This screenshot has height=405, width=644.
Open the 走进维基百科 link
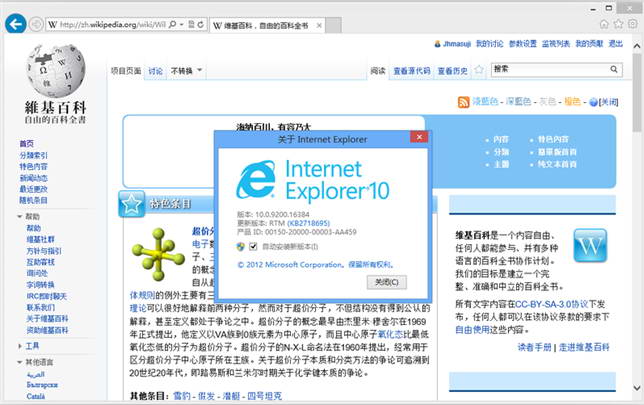tap(584, 347)
